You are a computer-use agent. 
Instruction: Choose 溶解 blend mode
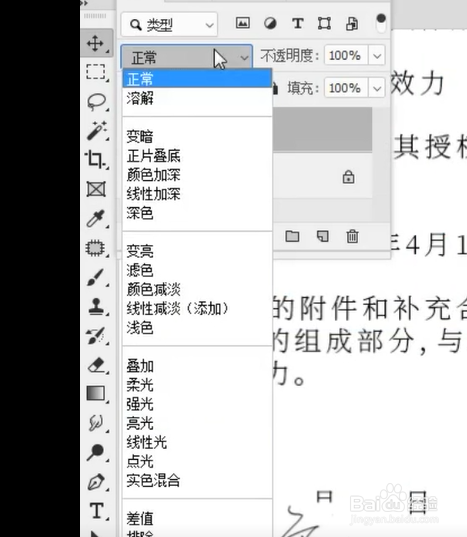tap(197, 98)
